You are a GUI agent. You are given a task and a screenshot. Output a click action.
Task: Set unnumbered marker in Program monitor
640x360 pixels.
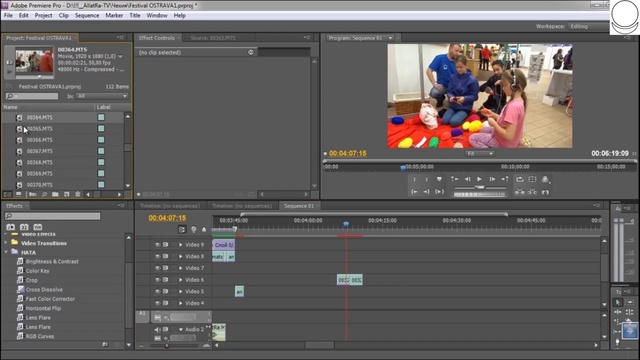coord(439,179)
